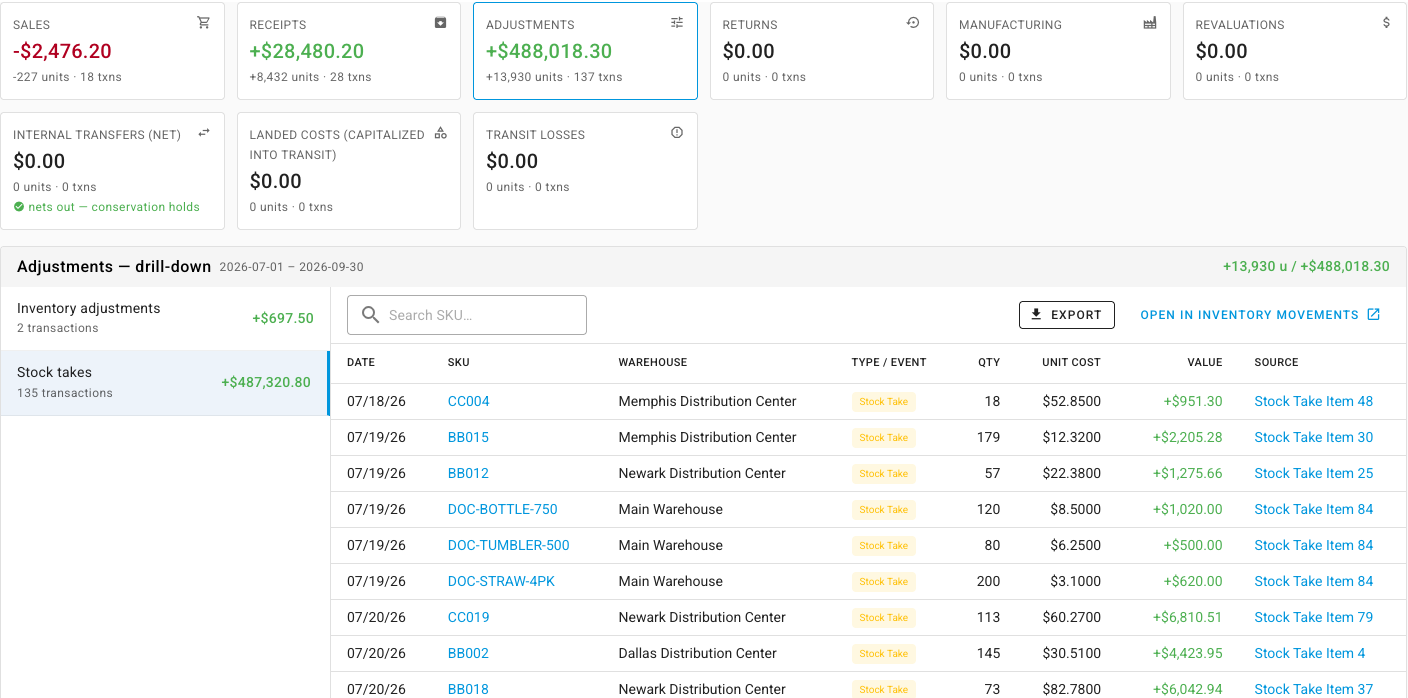Image resolution: width=1408 pixels, height=698 pixels.
Task: Open the Sales summary card
Action: pyautogui.click(x=112, y=51)
